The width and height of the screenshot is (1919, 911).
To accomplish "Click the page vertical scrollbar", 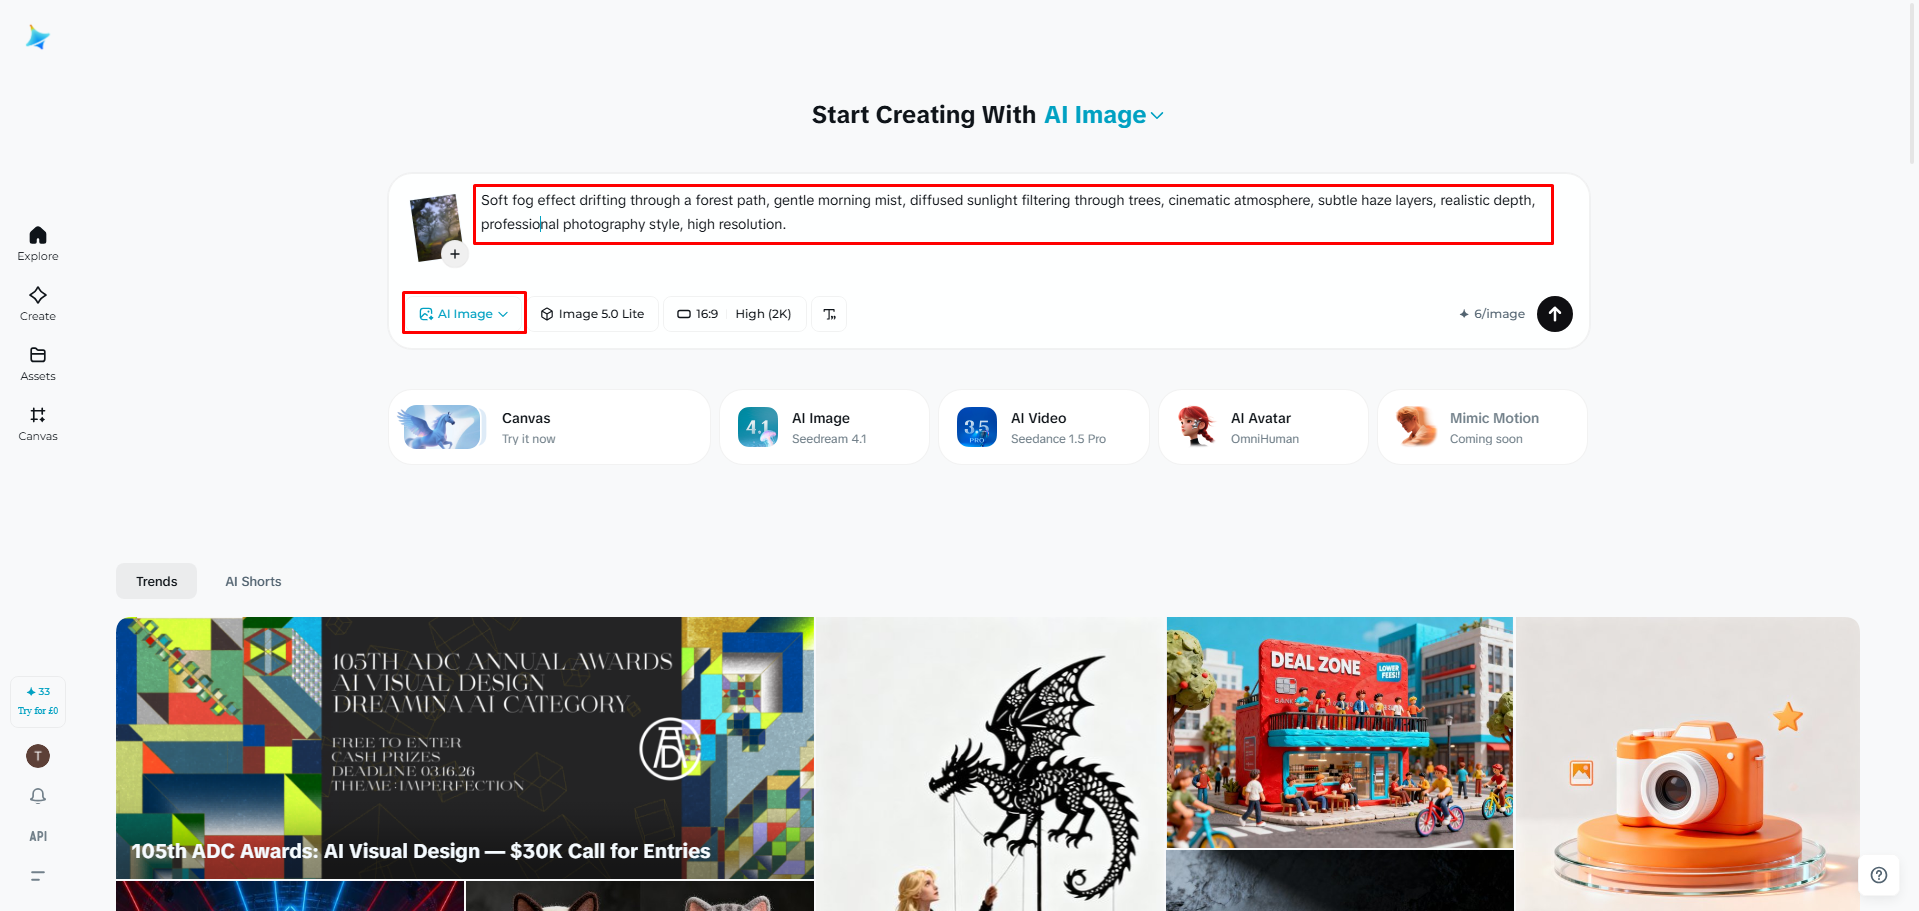I will [1913, 85].
